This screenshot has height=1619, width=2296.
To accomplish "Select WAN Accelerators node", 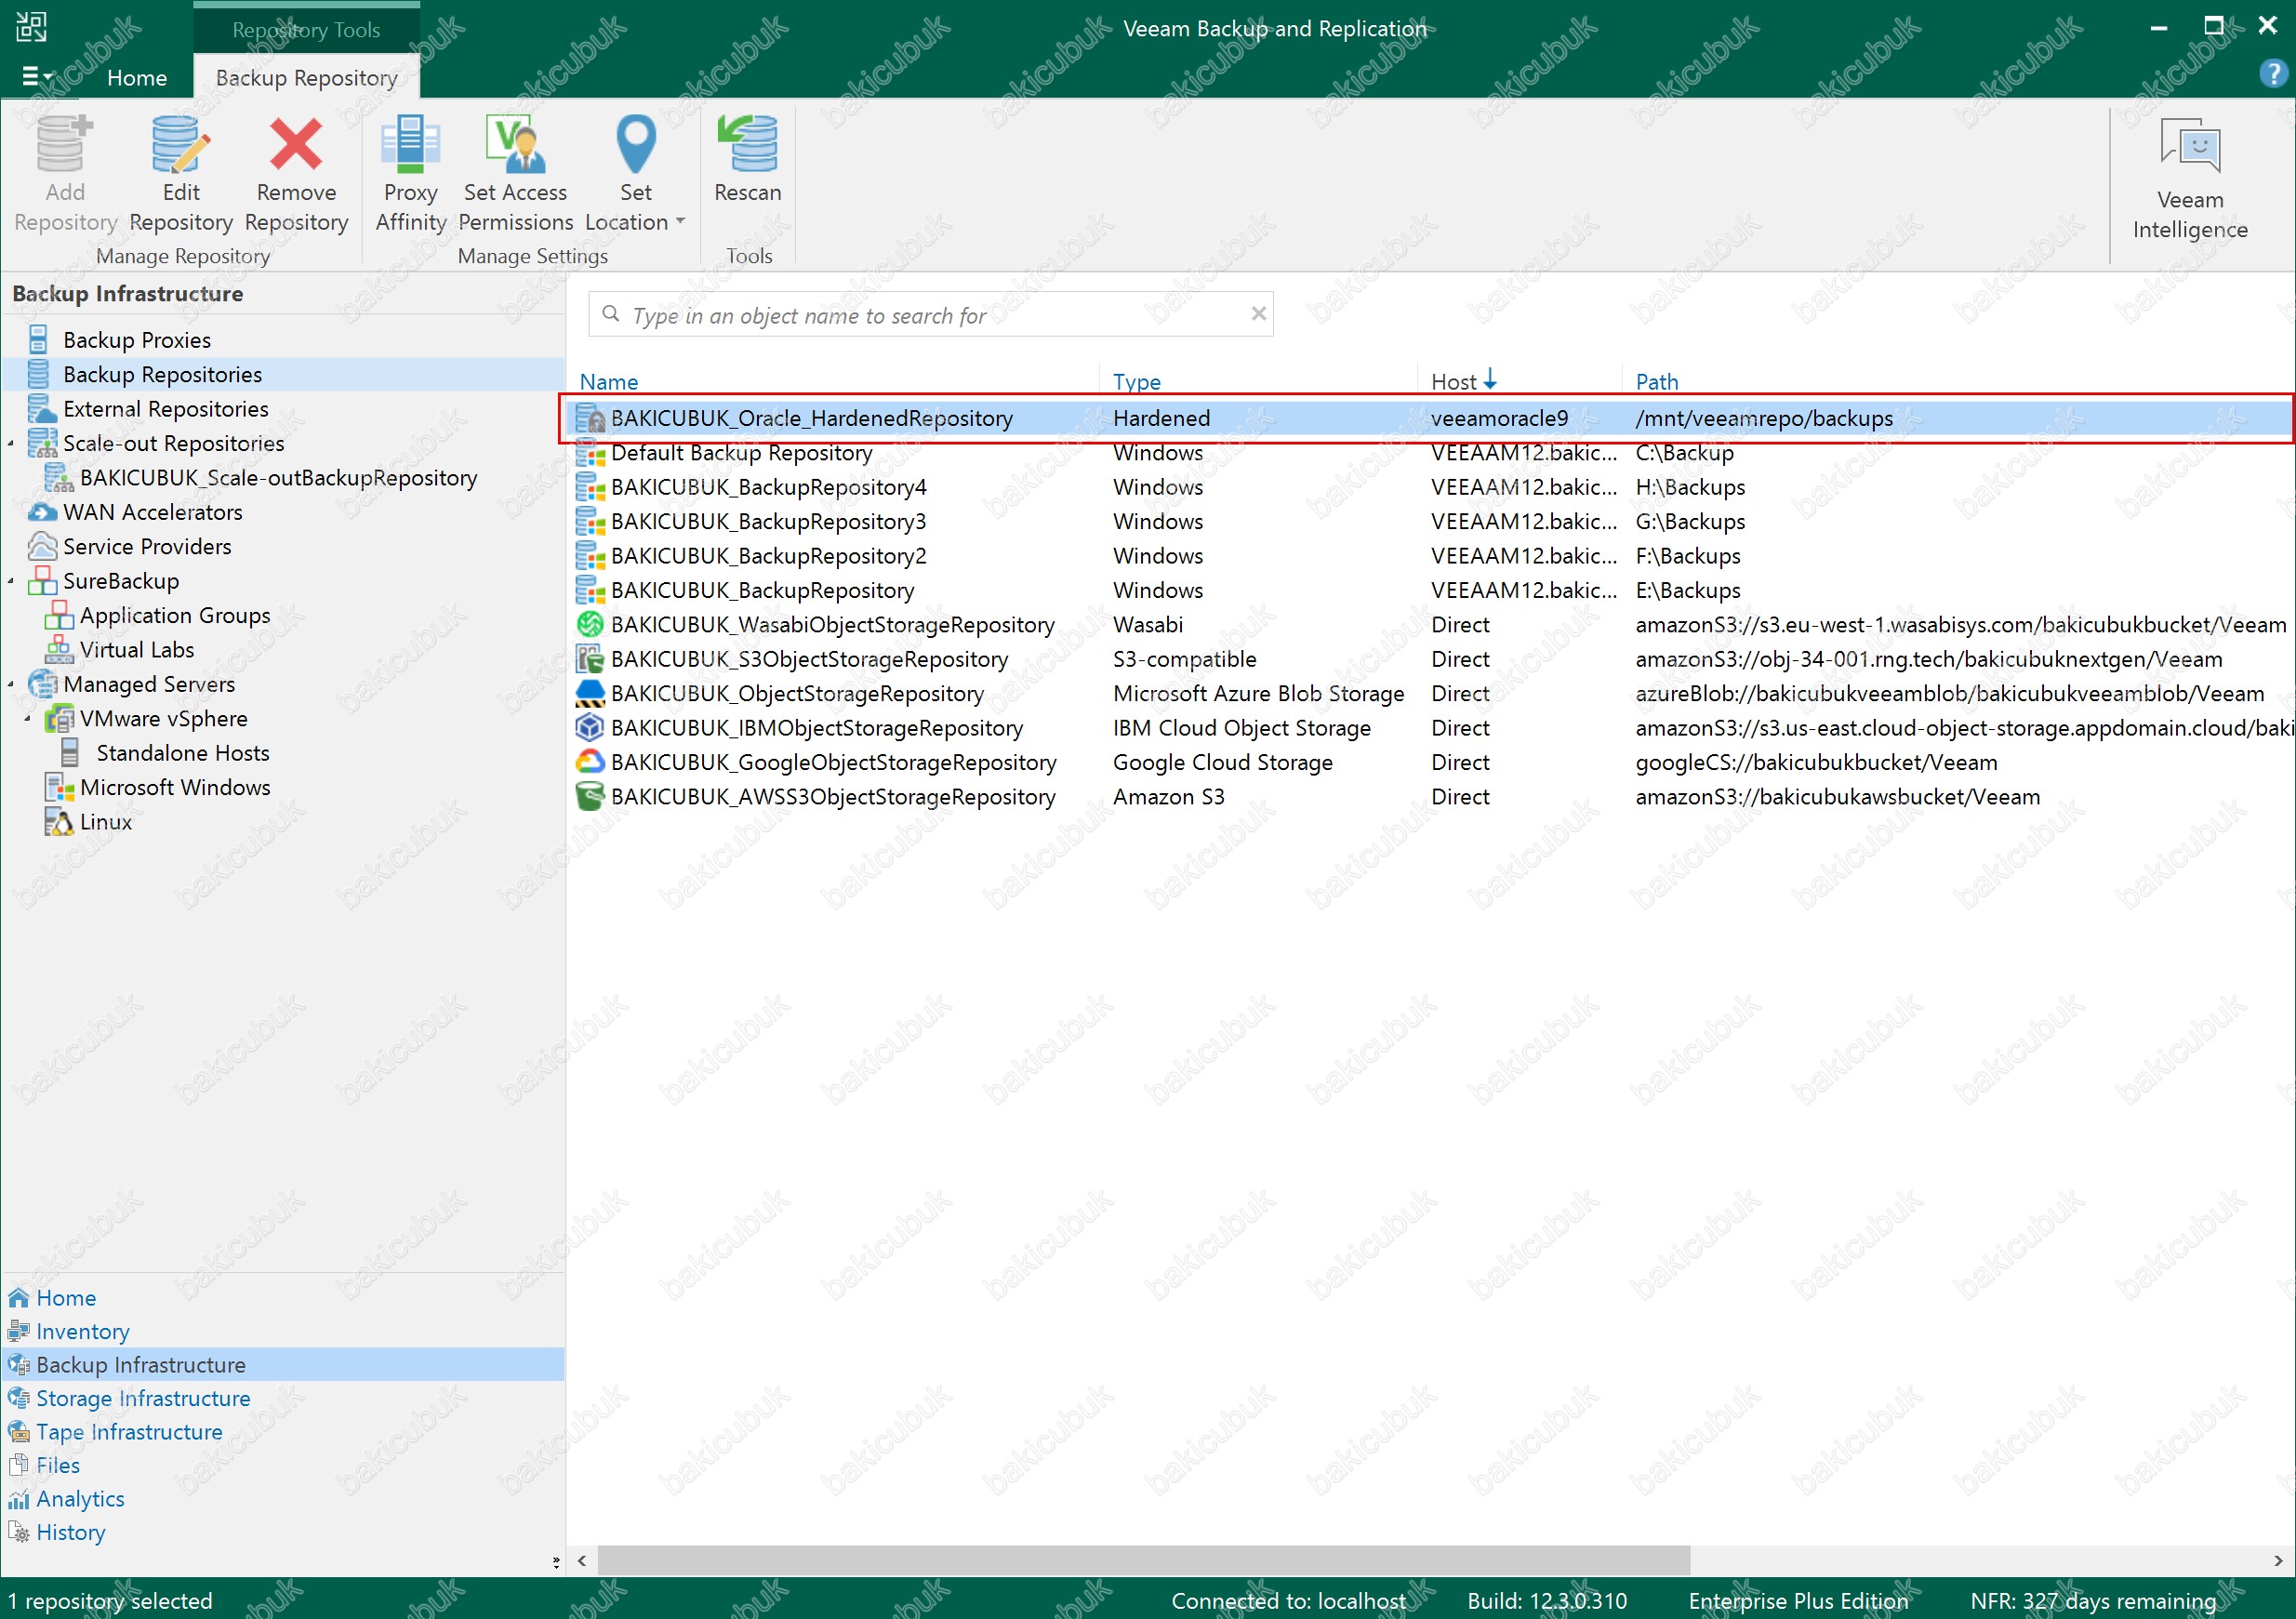I will 152,512.
